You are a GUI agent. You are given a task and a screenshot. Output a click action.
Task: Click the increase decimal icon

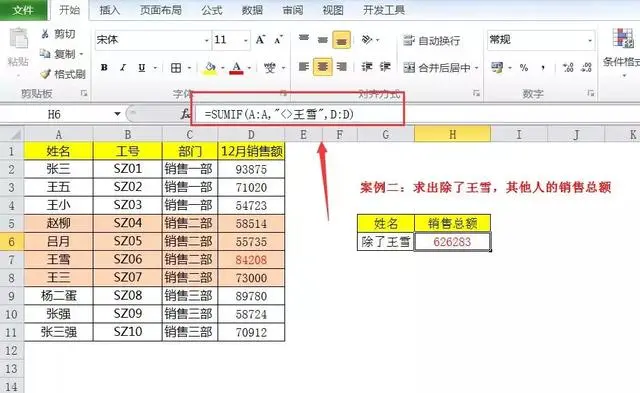568,68
